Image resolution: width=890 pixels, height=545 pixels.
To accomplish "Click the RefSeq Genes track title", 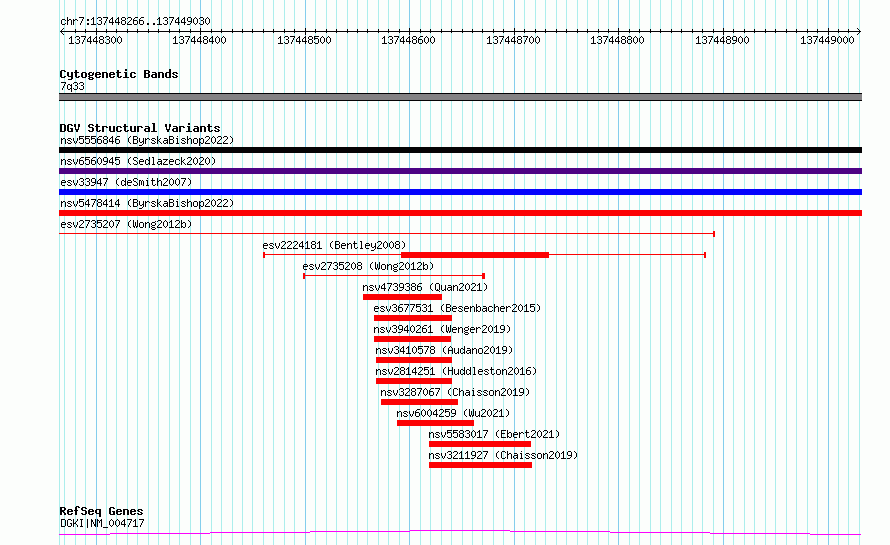I will [101, 512].
